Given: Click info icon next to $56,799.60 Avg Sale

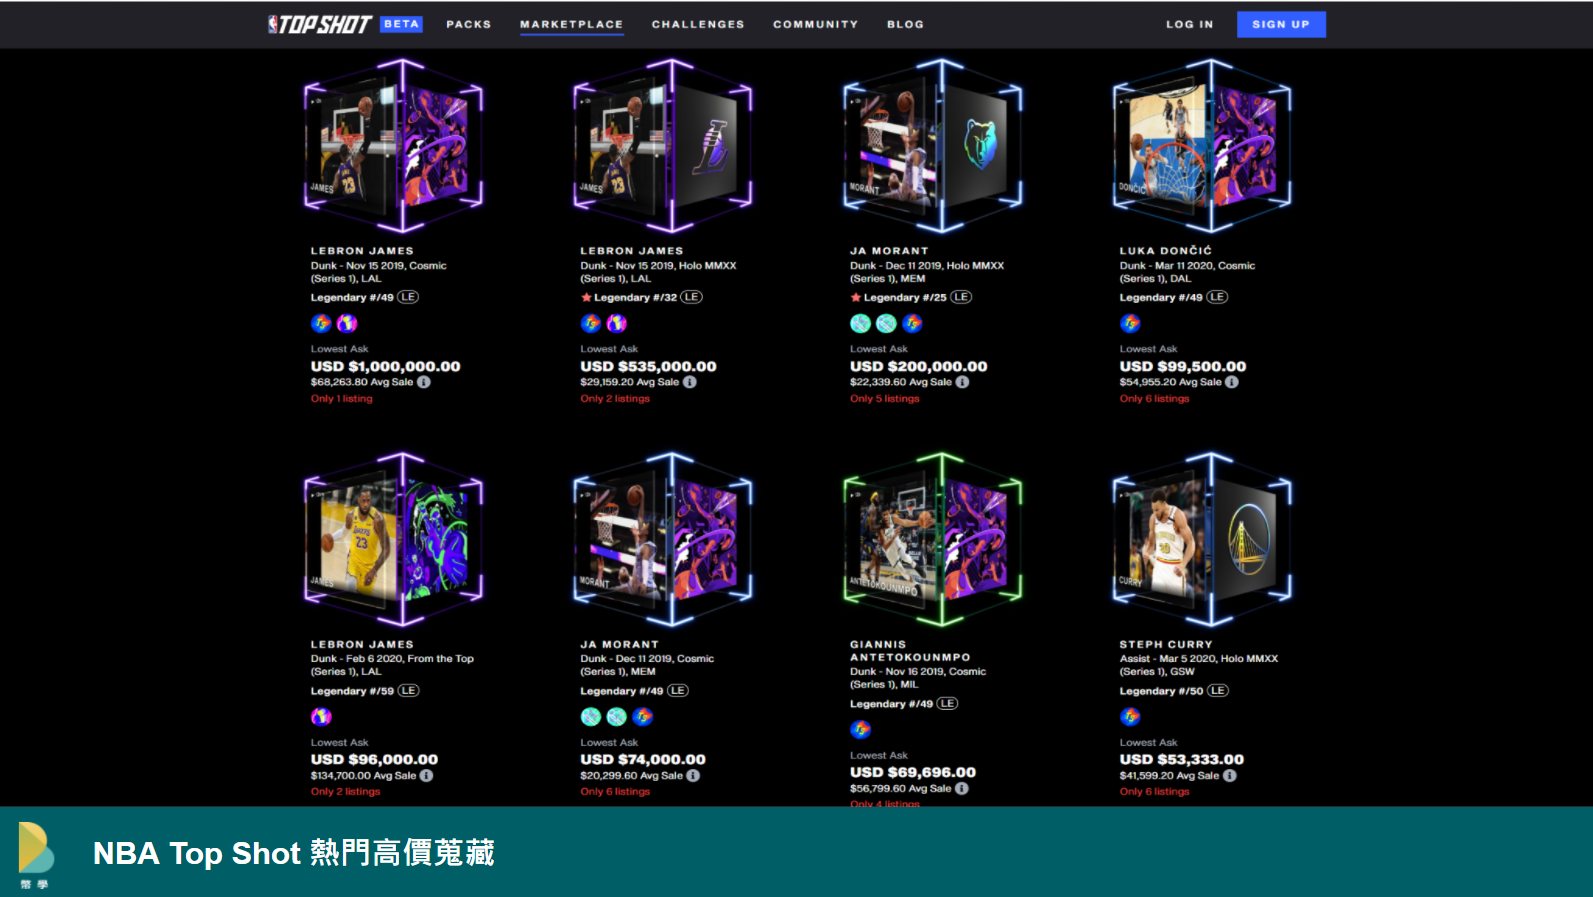Looking at the screenshot, I should coord(962,788).
